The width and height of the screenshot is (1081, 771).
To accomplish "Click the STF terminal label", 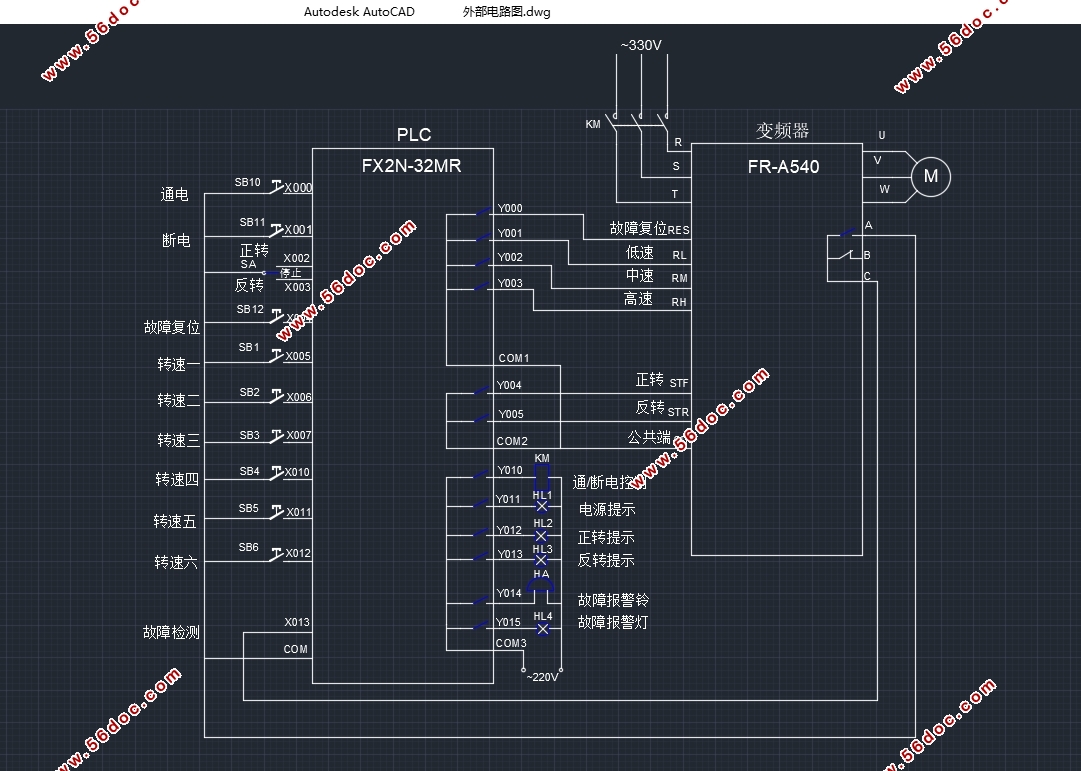I will 679,383.
